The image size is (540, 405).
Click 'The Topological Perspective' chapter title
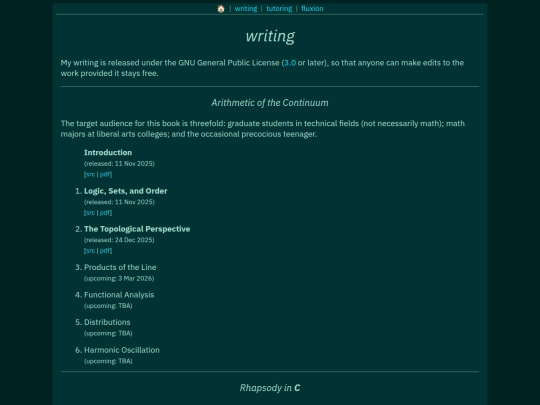point(137,229)
